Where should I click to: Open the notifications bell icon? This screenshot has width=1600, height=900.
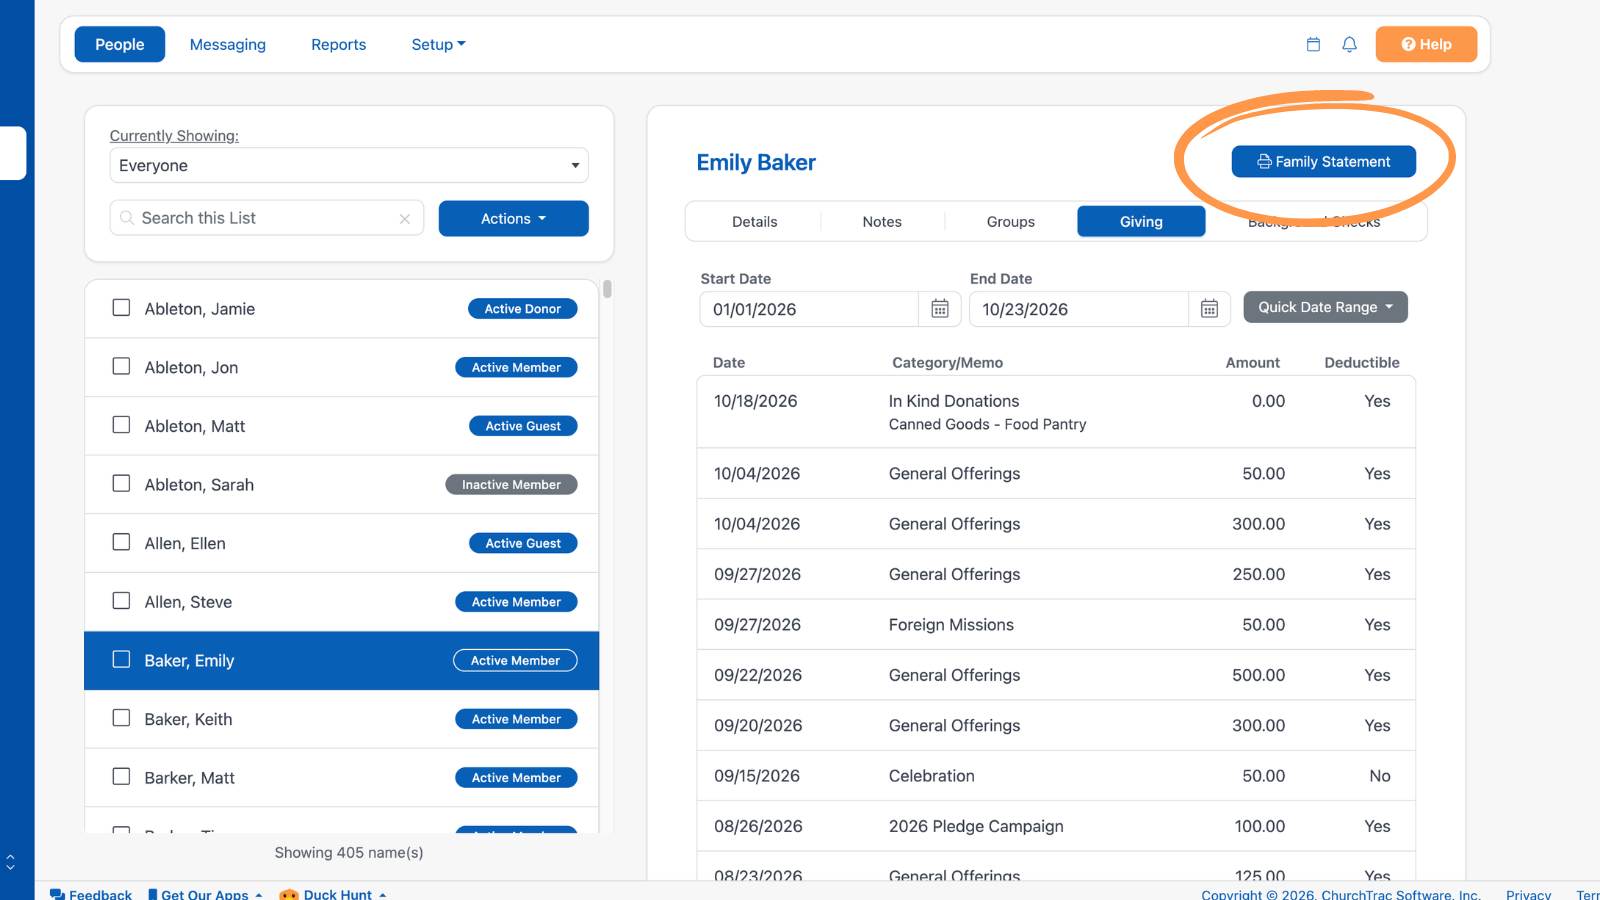[1349, 44]
